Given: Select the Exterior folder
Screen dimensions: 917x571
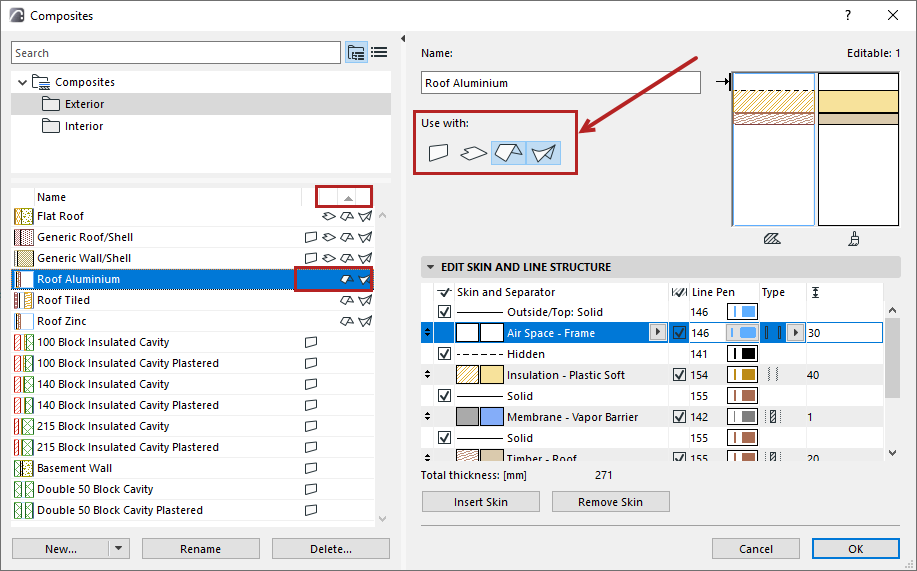Looking at the screenshot, I should coord(201,104).
